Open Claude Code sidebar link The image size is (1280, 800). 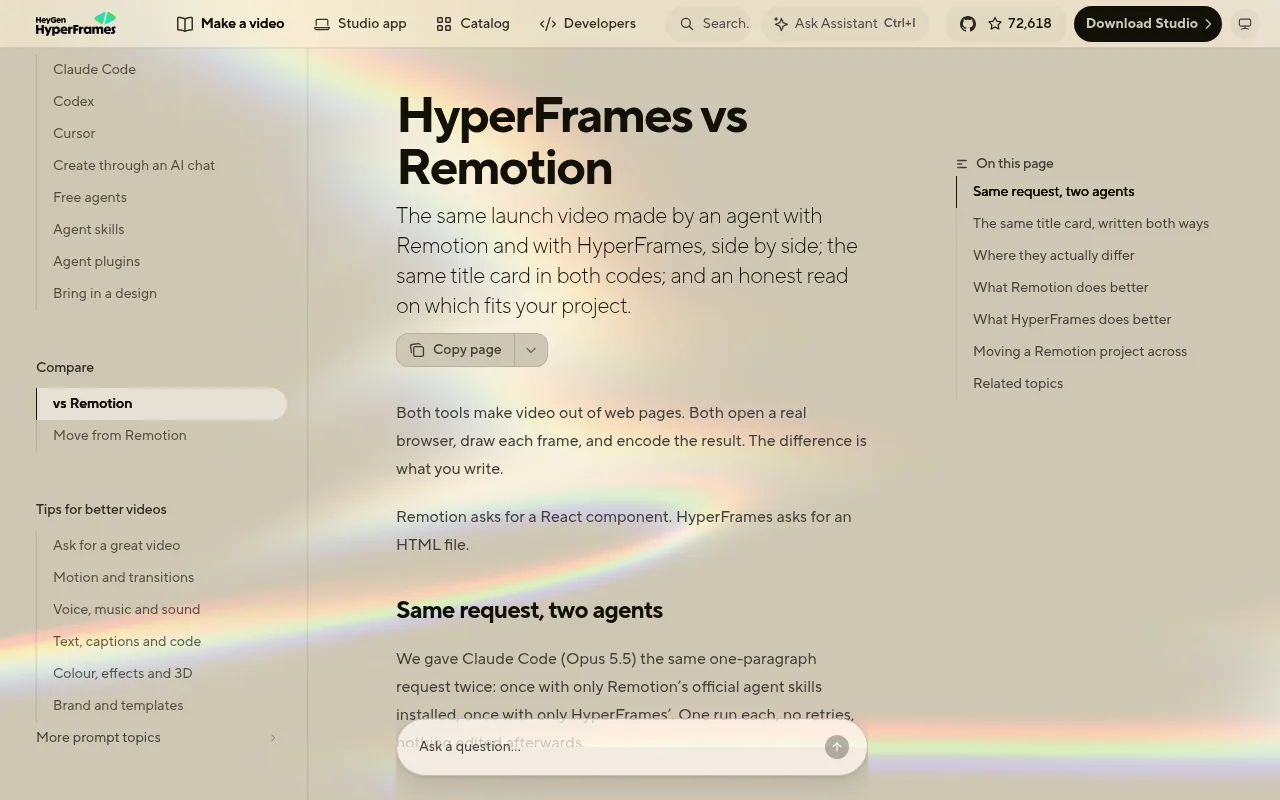94,69
